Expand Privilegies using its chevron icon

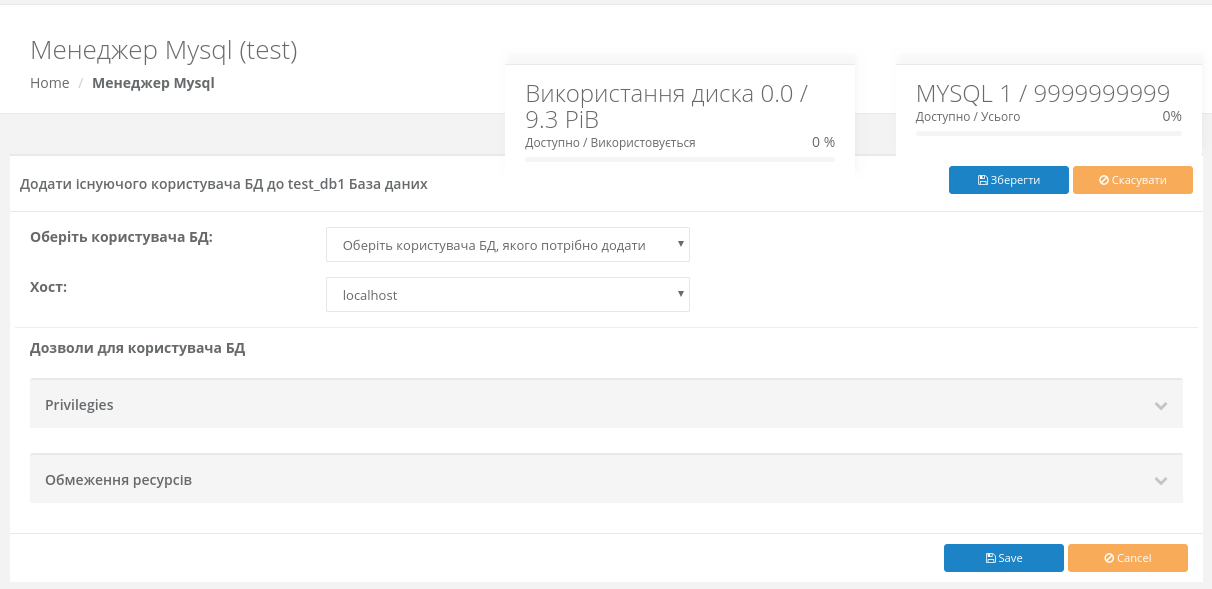[1160, 406]
